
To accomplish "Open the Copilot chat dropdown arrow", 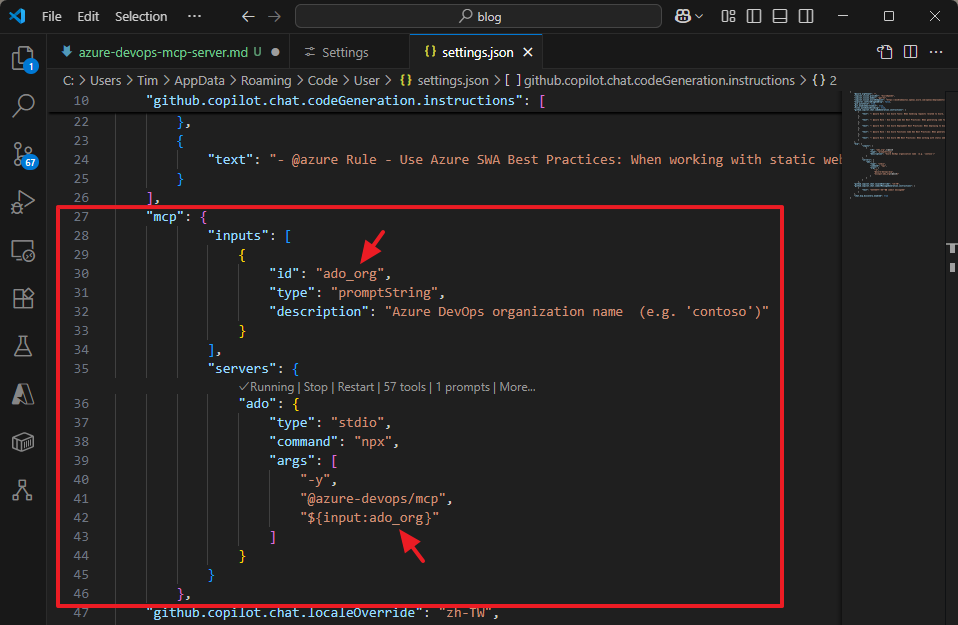I will [x=699, y=17].
